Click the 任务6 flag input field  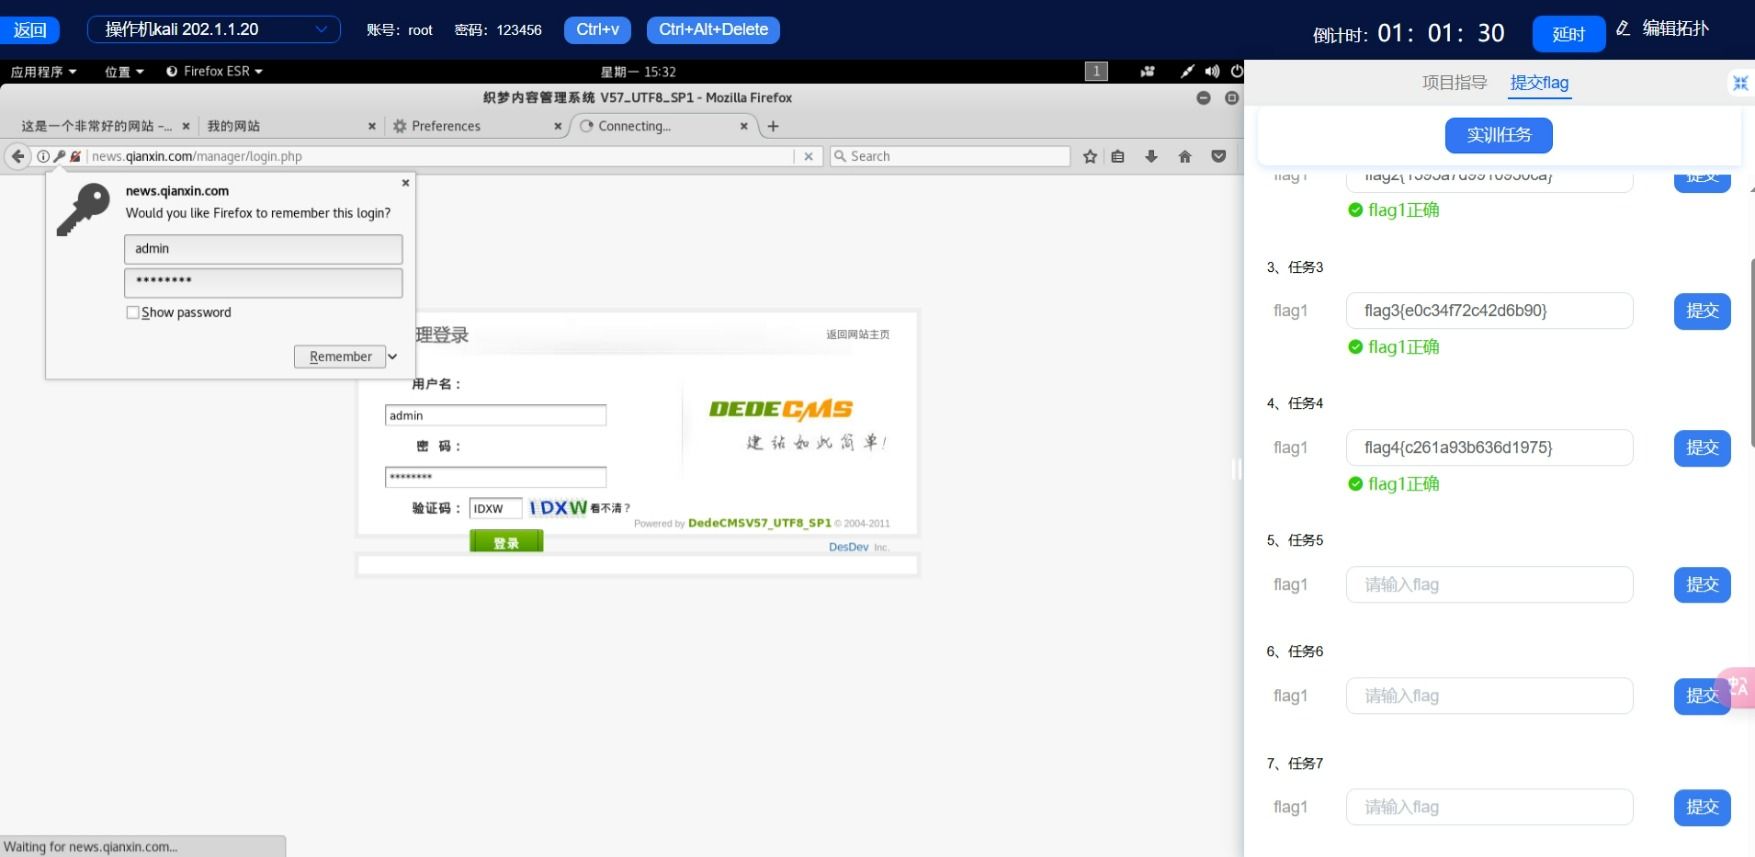(1489, 696)
